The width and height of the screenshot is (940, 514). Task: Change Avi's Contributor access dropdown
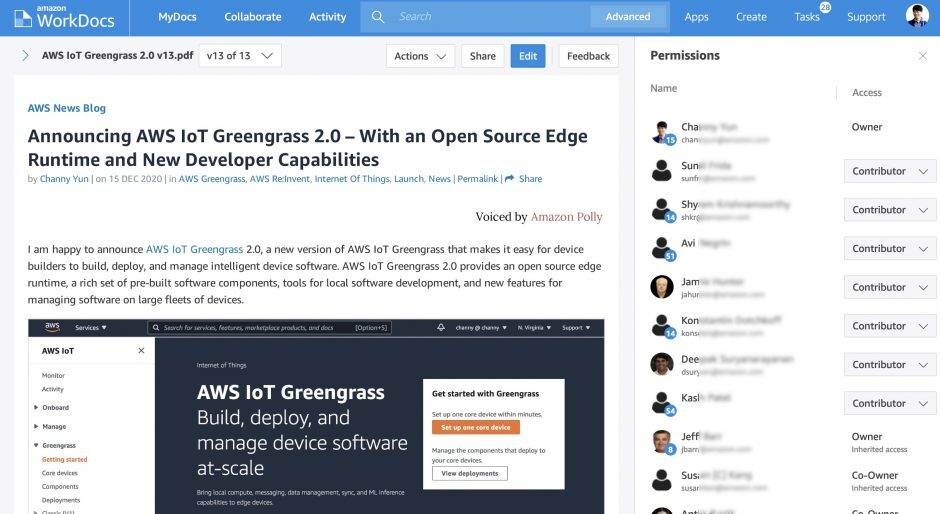pyautogui.click(x=890, y=248)
